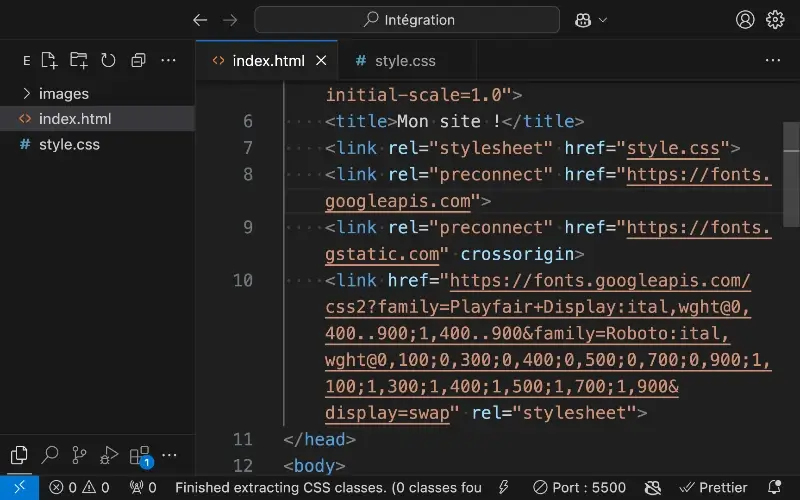Open the googleapis.com preconnect link on line 8
Image resolution: width=800 pixels, height=500 pixels.
pyautogui.click(x=548, y=188)
